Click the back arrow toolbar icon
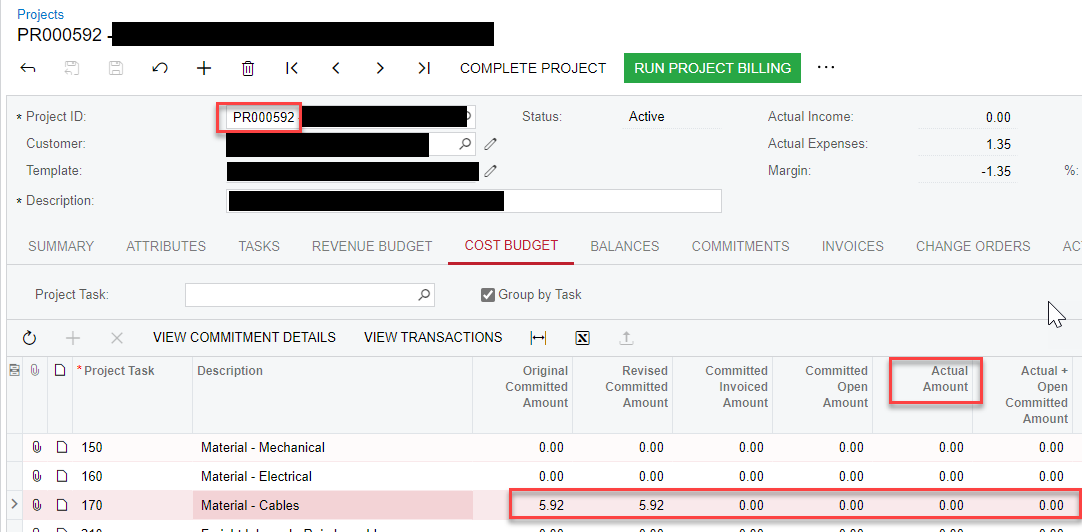 coord(28,68)
